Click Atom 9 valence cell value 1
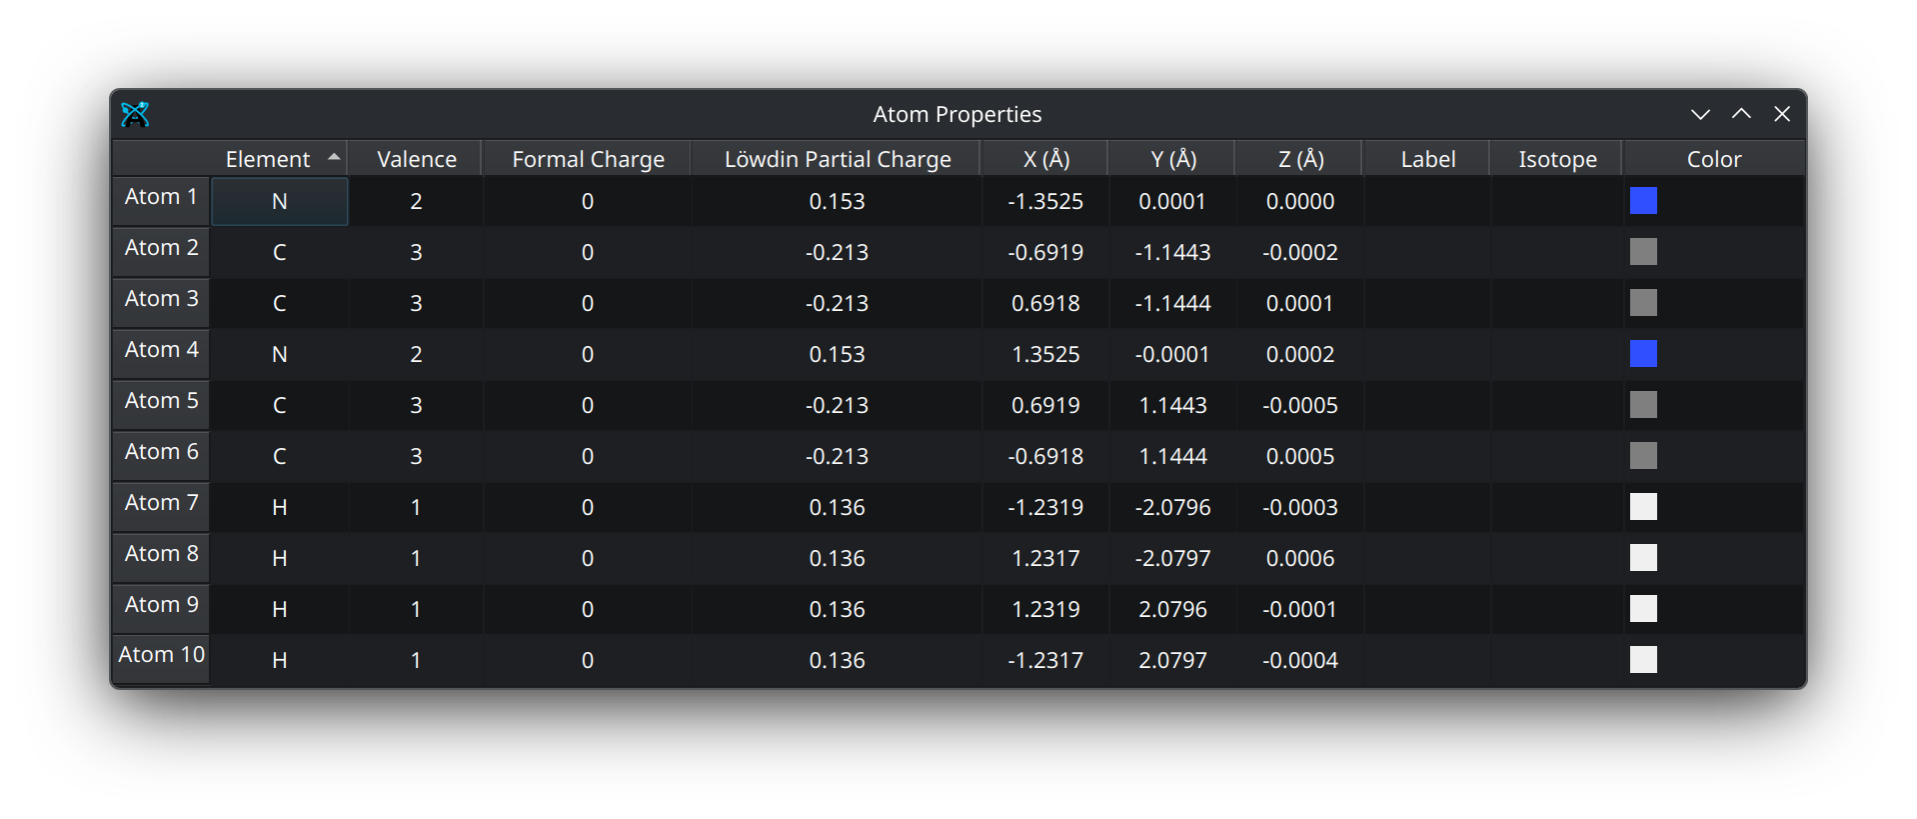1917x819 pixels. pos(416,610)
